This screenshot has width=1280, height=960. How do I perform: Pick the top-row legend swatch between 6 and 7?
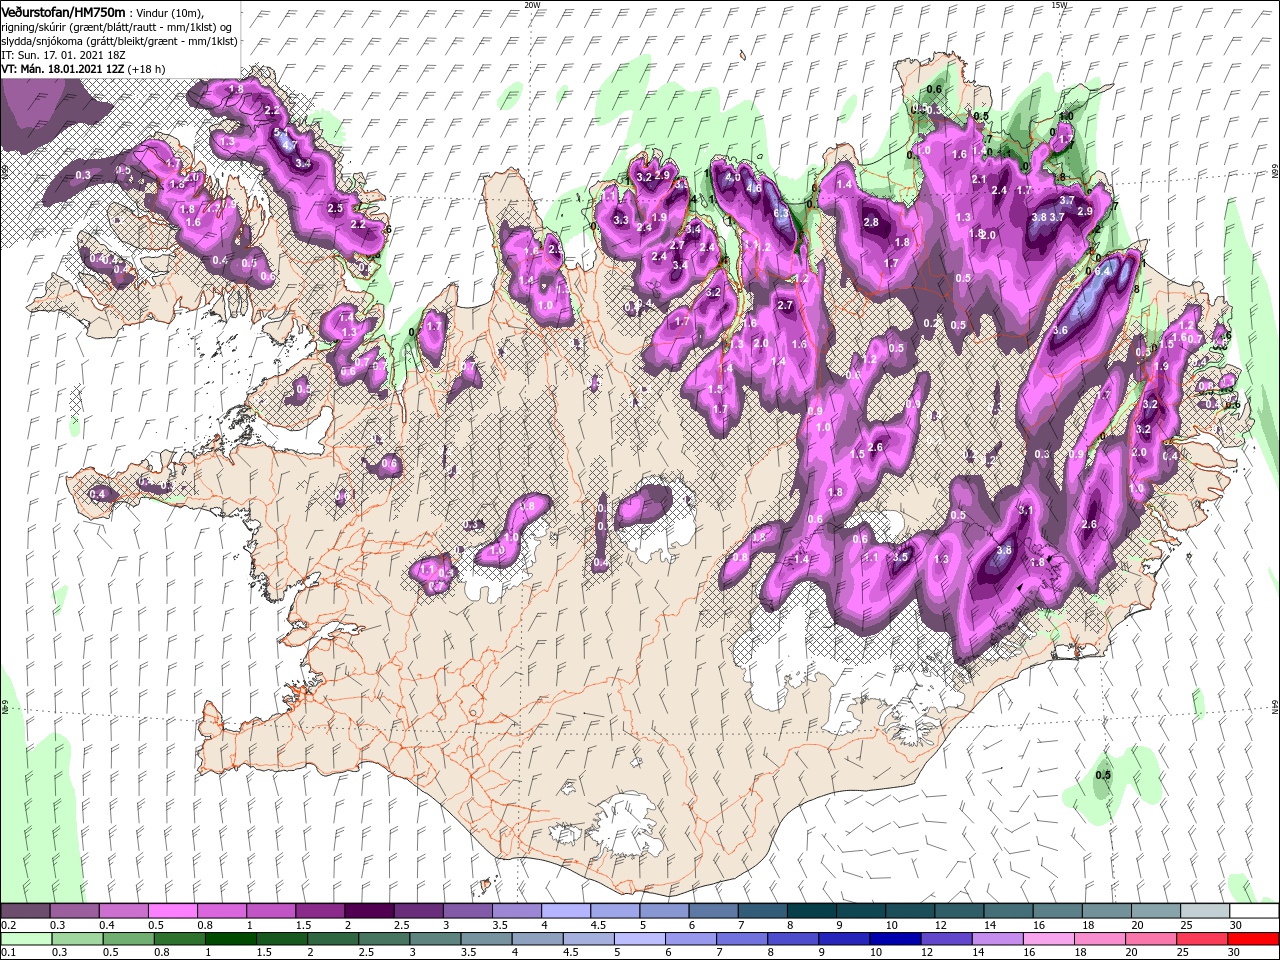712,911
